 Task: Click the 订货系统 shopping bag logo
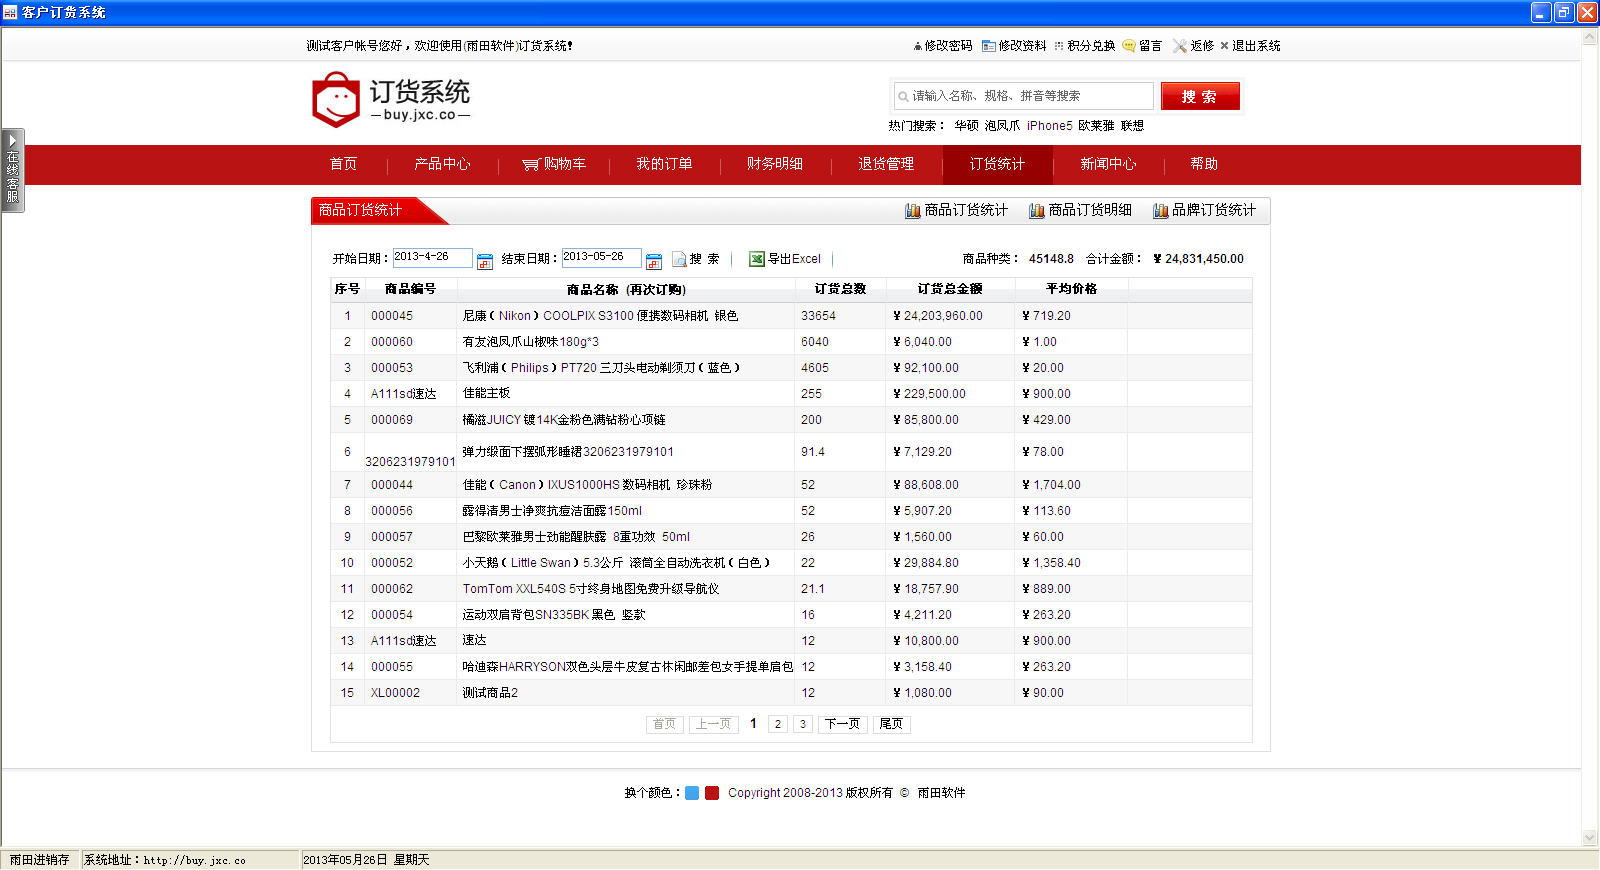click(x=390, y=100)
